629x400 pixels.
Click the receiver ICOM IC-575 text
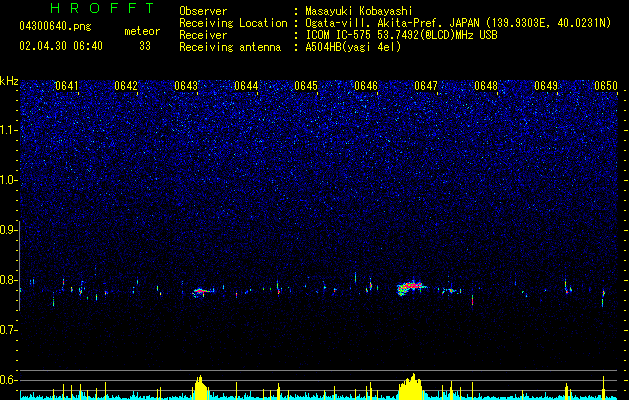coord(401,35)
